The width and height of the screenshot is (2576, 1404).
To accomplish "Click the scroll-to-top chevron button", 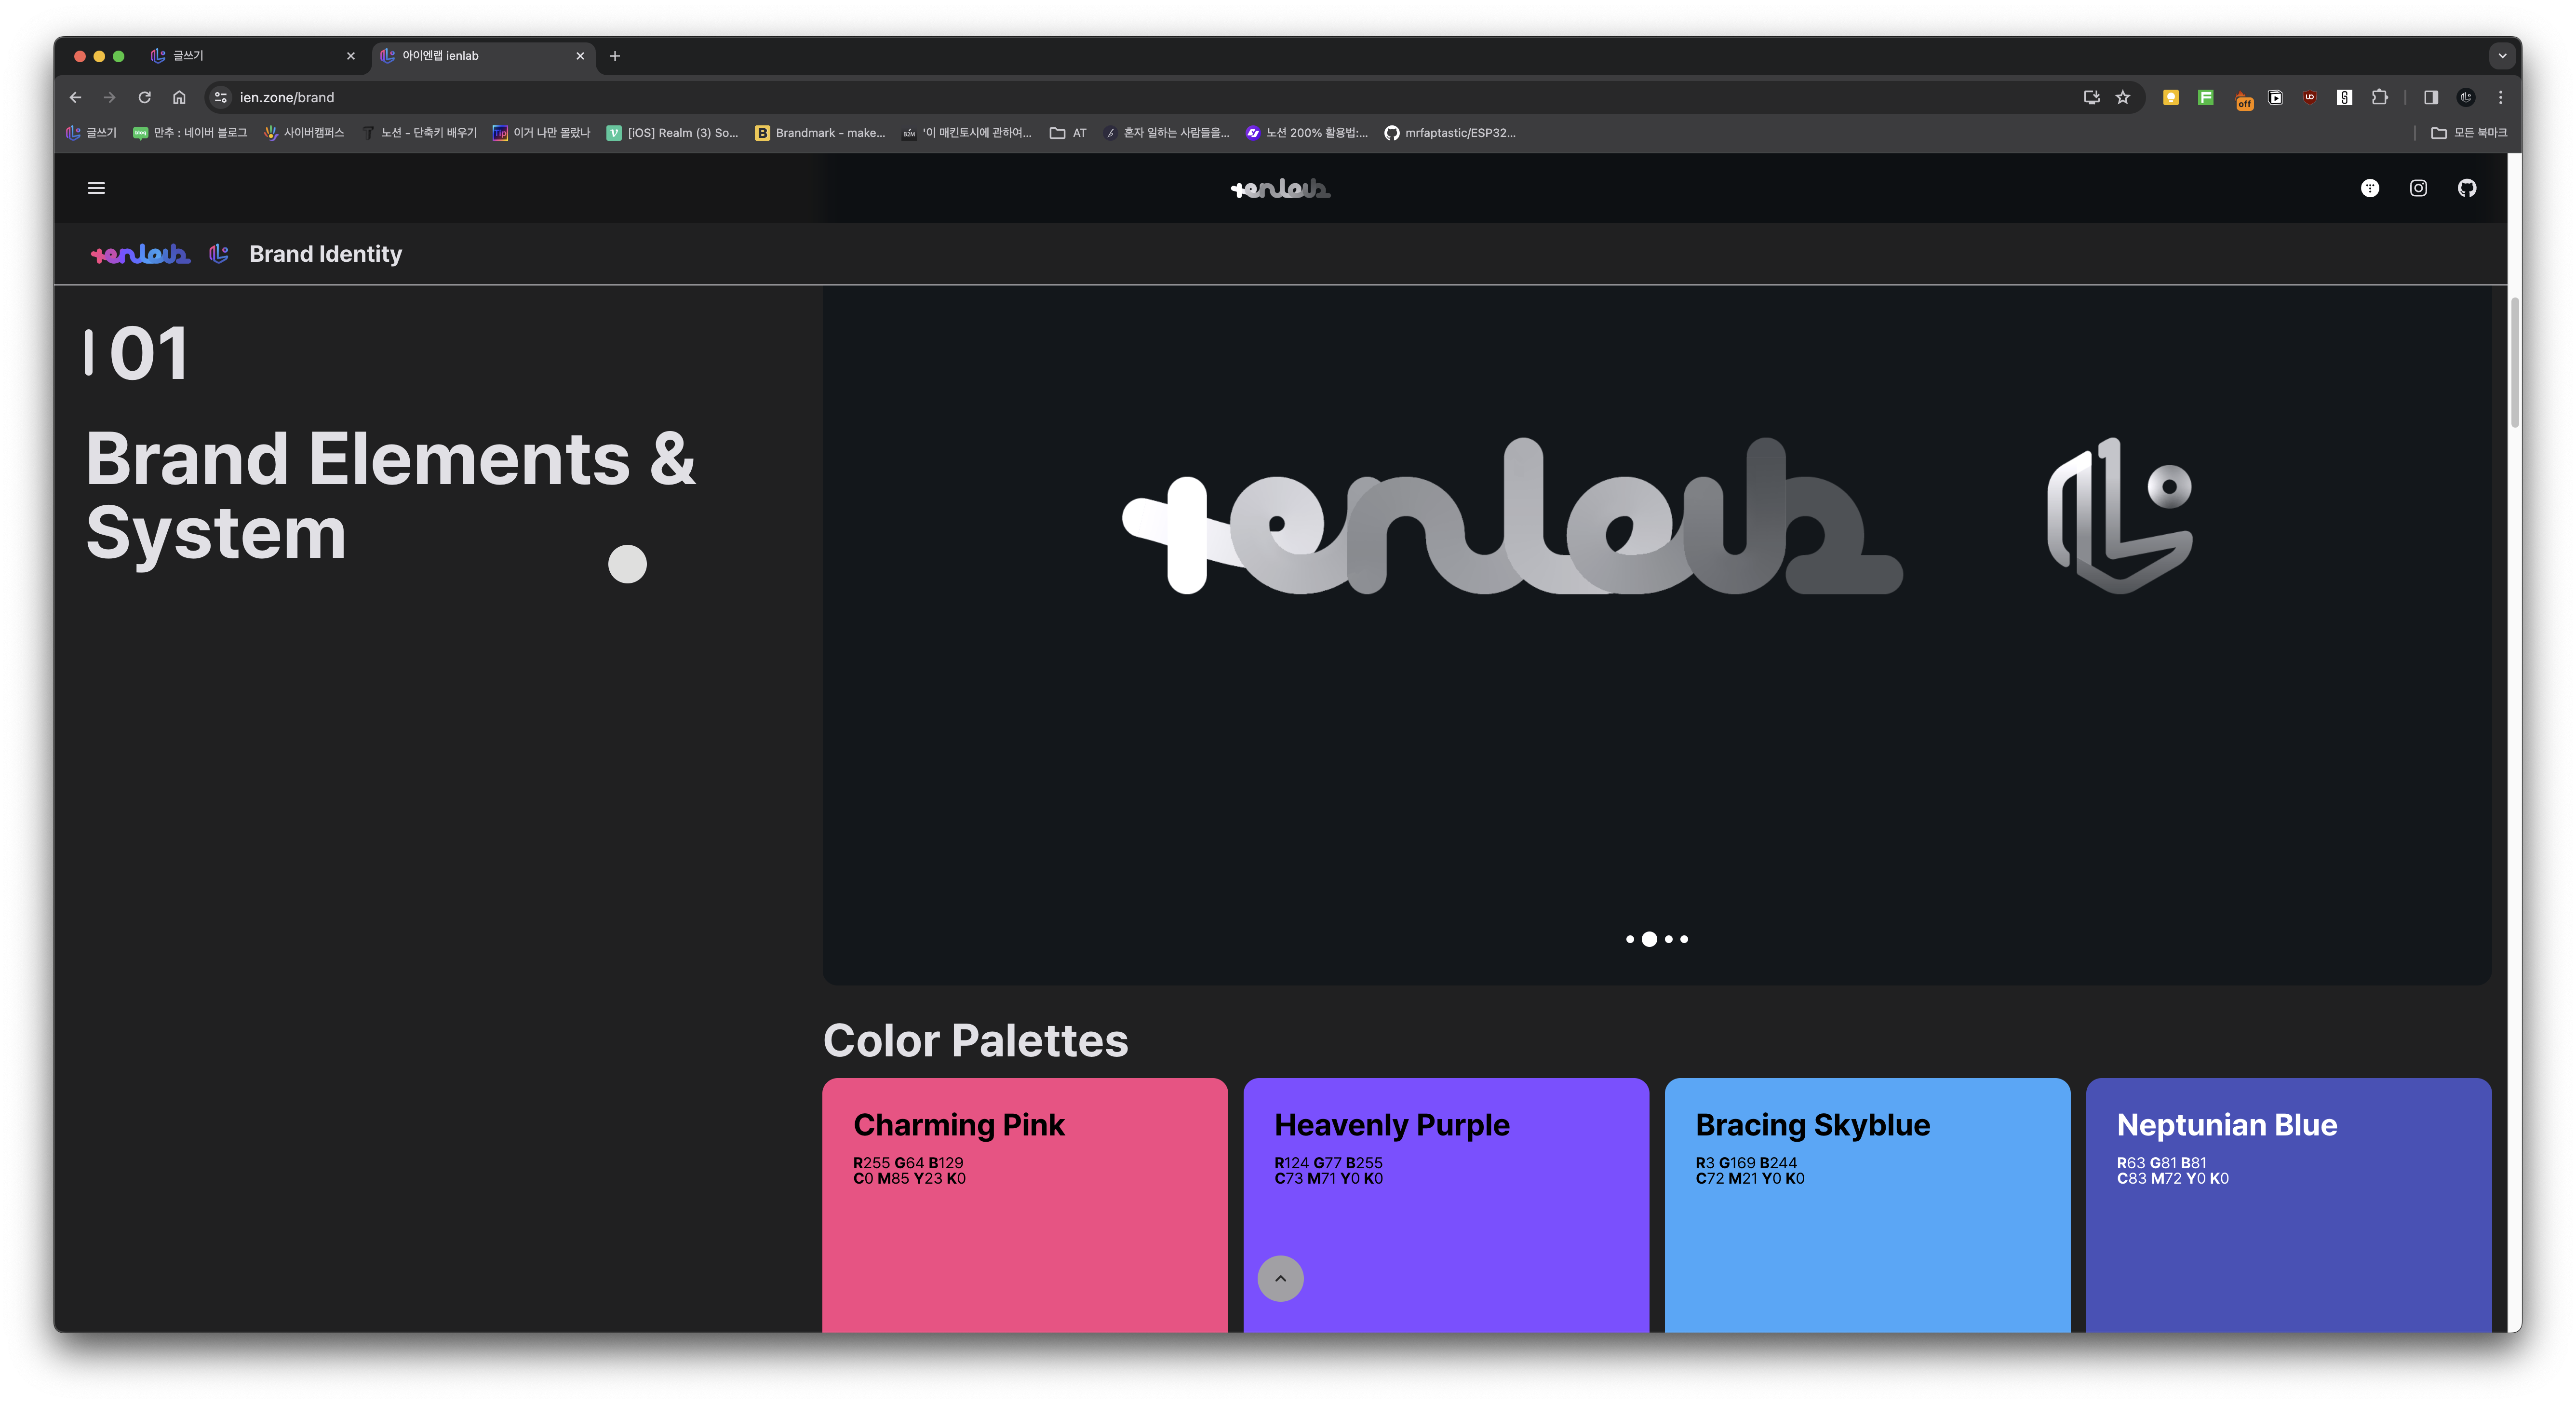I will pyautogui.click(x=1280, y=1278).
